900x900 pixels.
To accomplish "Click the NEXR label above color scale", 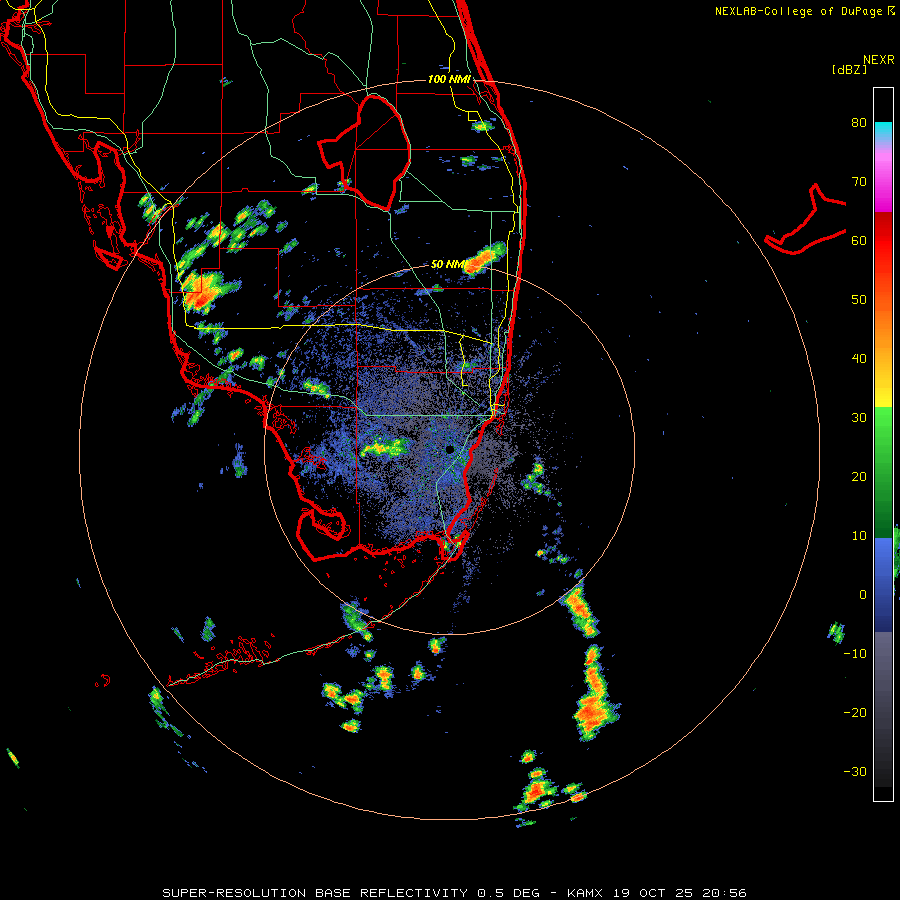I will (879, 60).
